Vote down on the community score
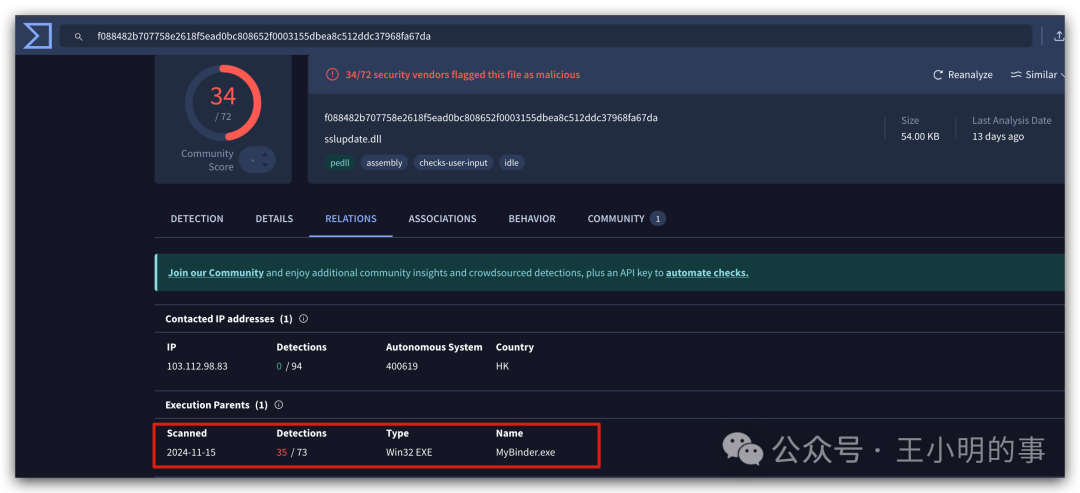 [x=266, y=166]
